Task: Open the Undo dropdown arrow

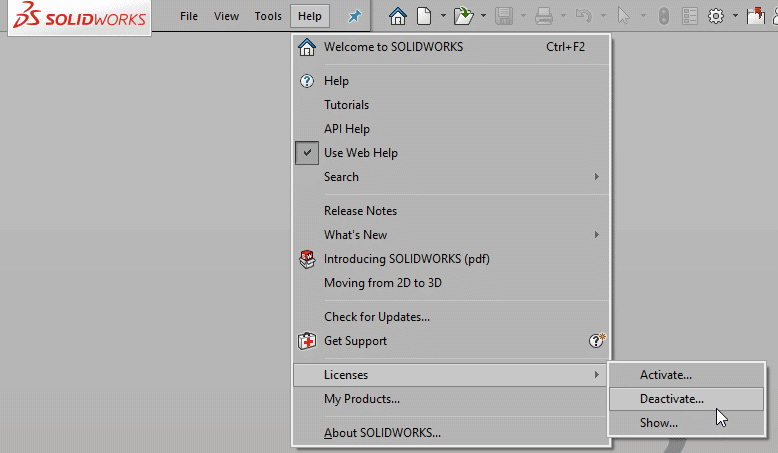Action: point(603,16)
